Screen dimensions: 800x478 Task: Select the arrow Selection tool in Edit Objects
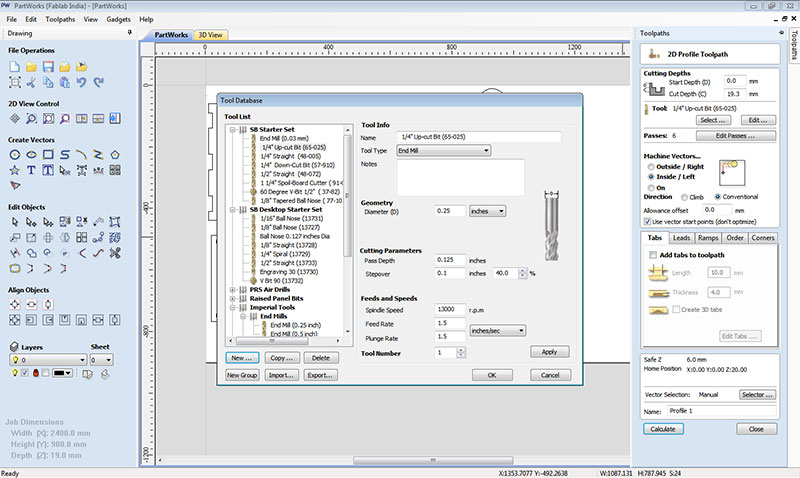point(14,222)
